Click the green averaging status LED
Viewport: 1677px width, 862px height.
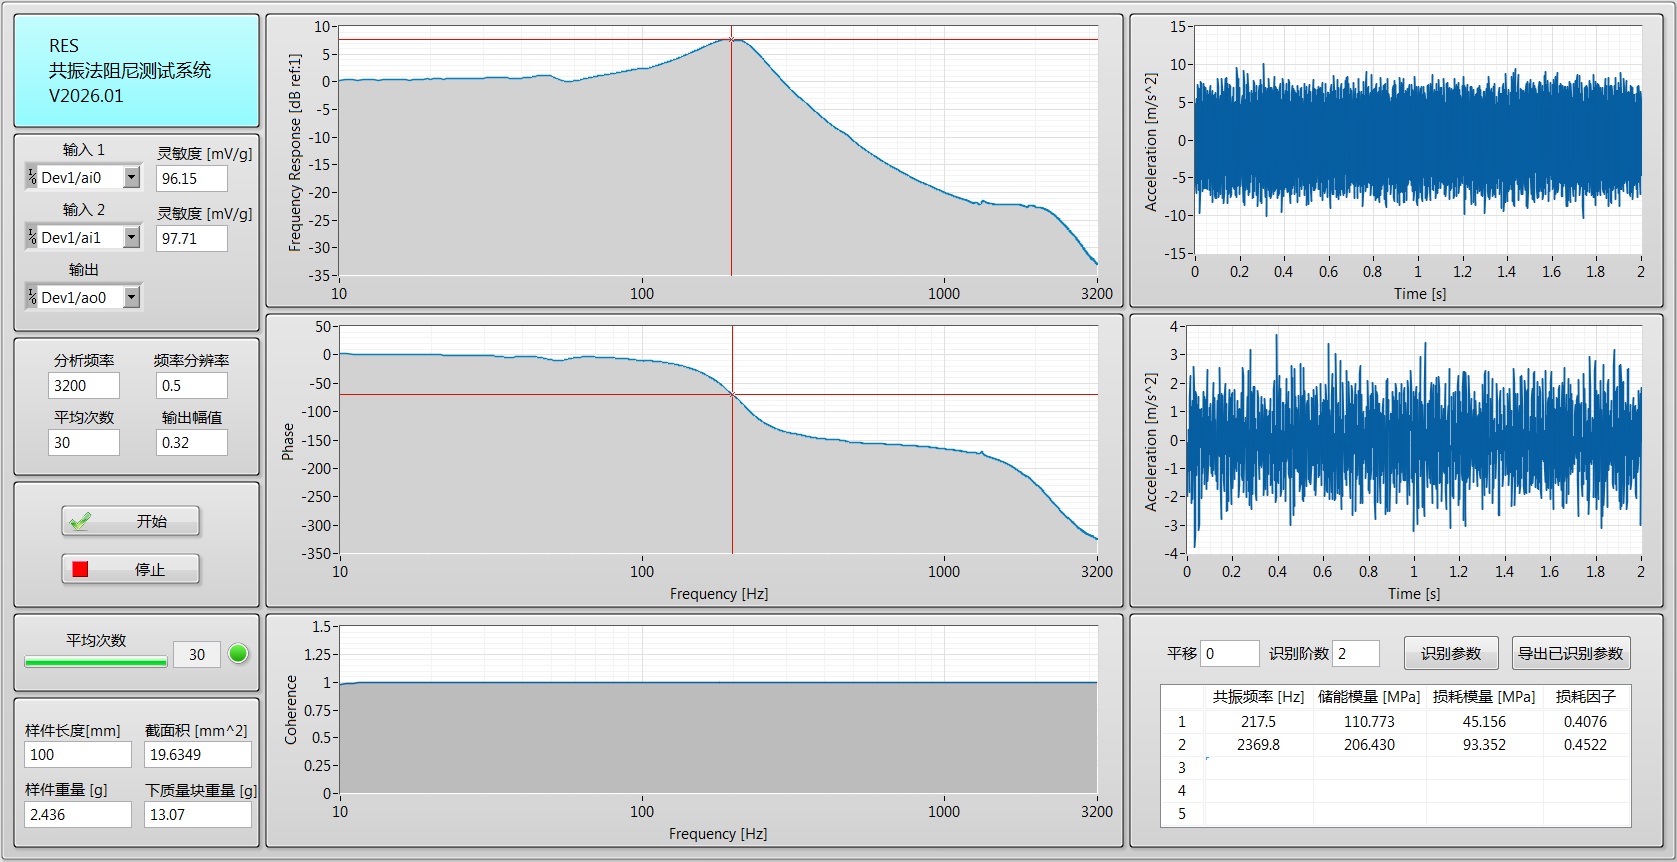click(238, 654)
